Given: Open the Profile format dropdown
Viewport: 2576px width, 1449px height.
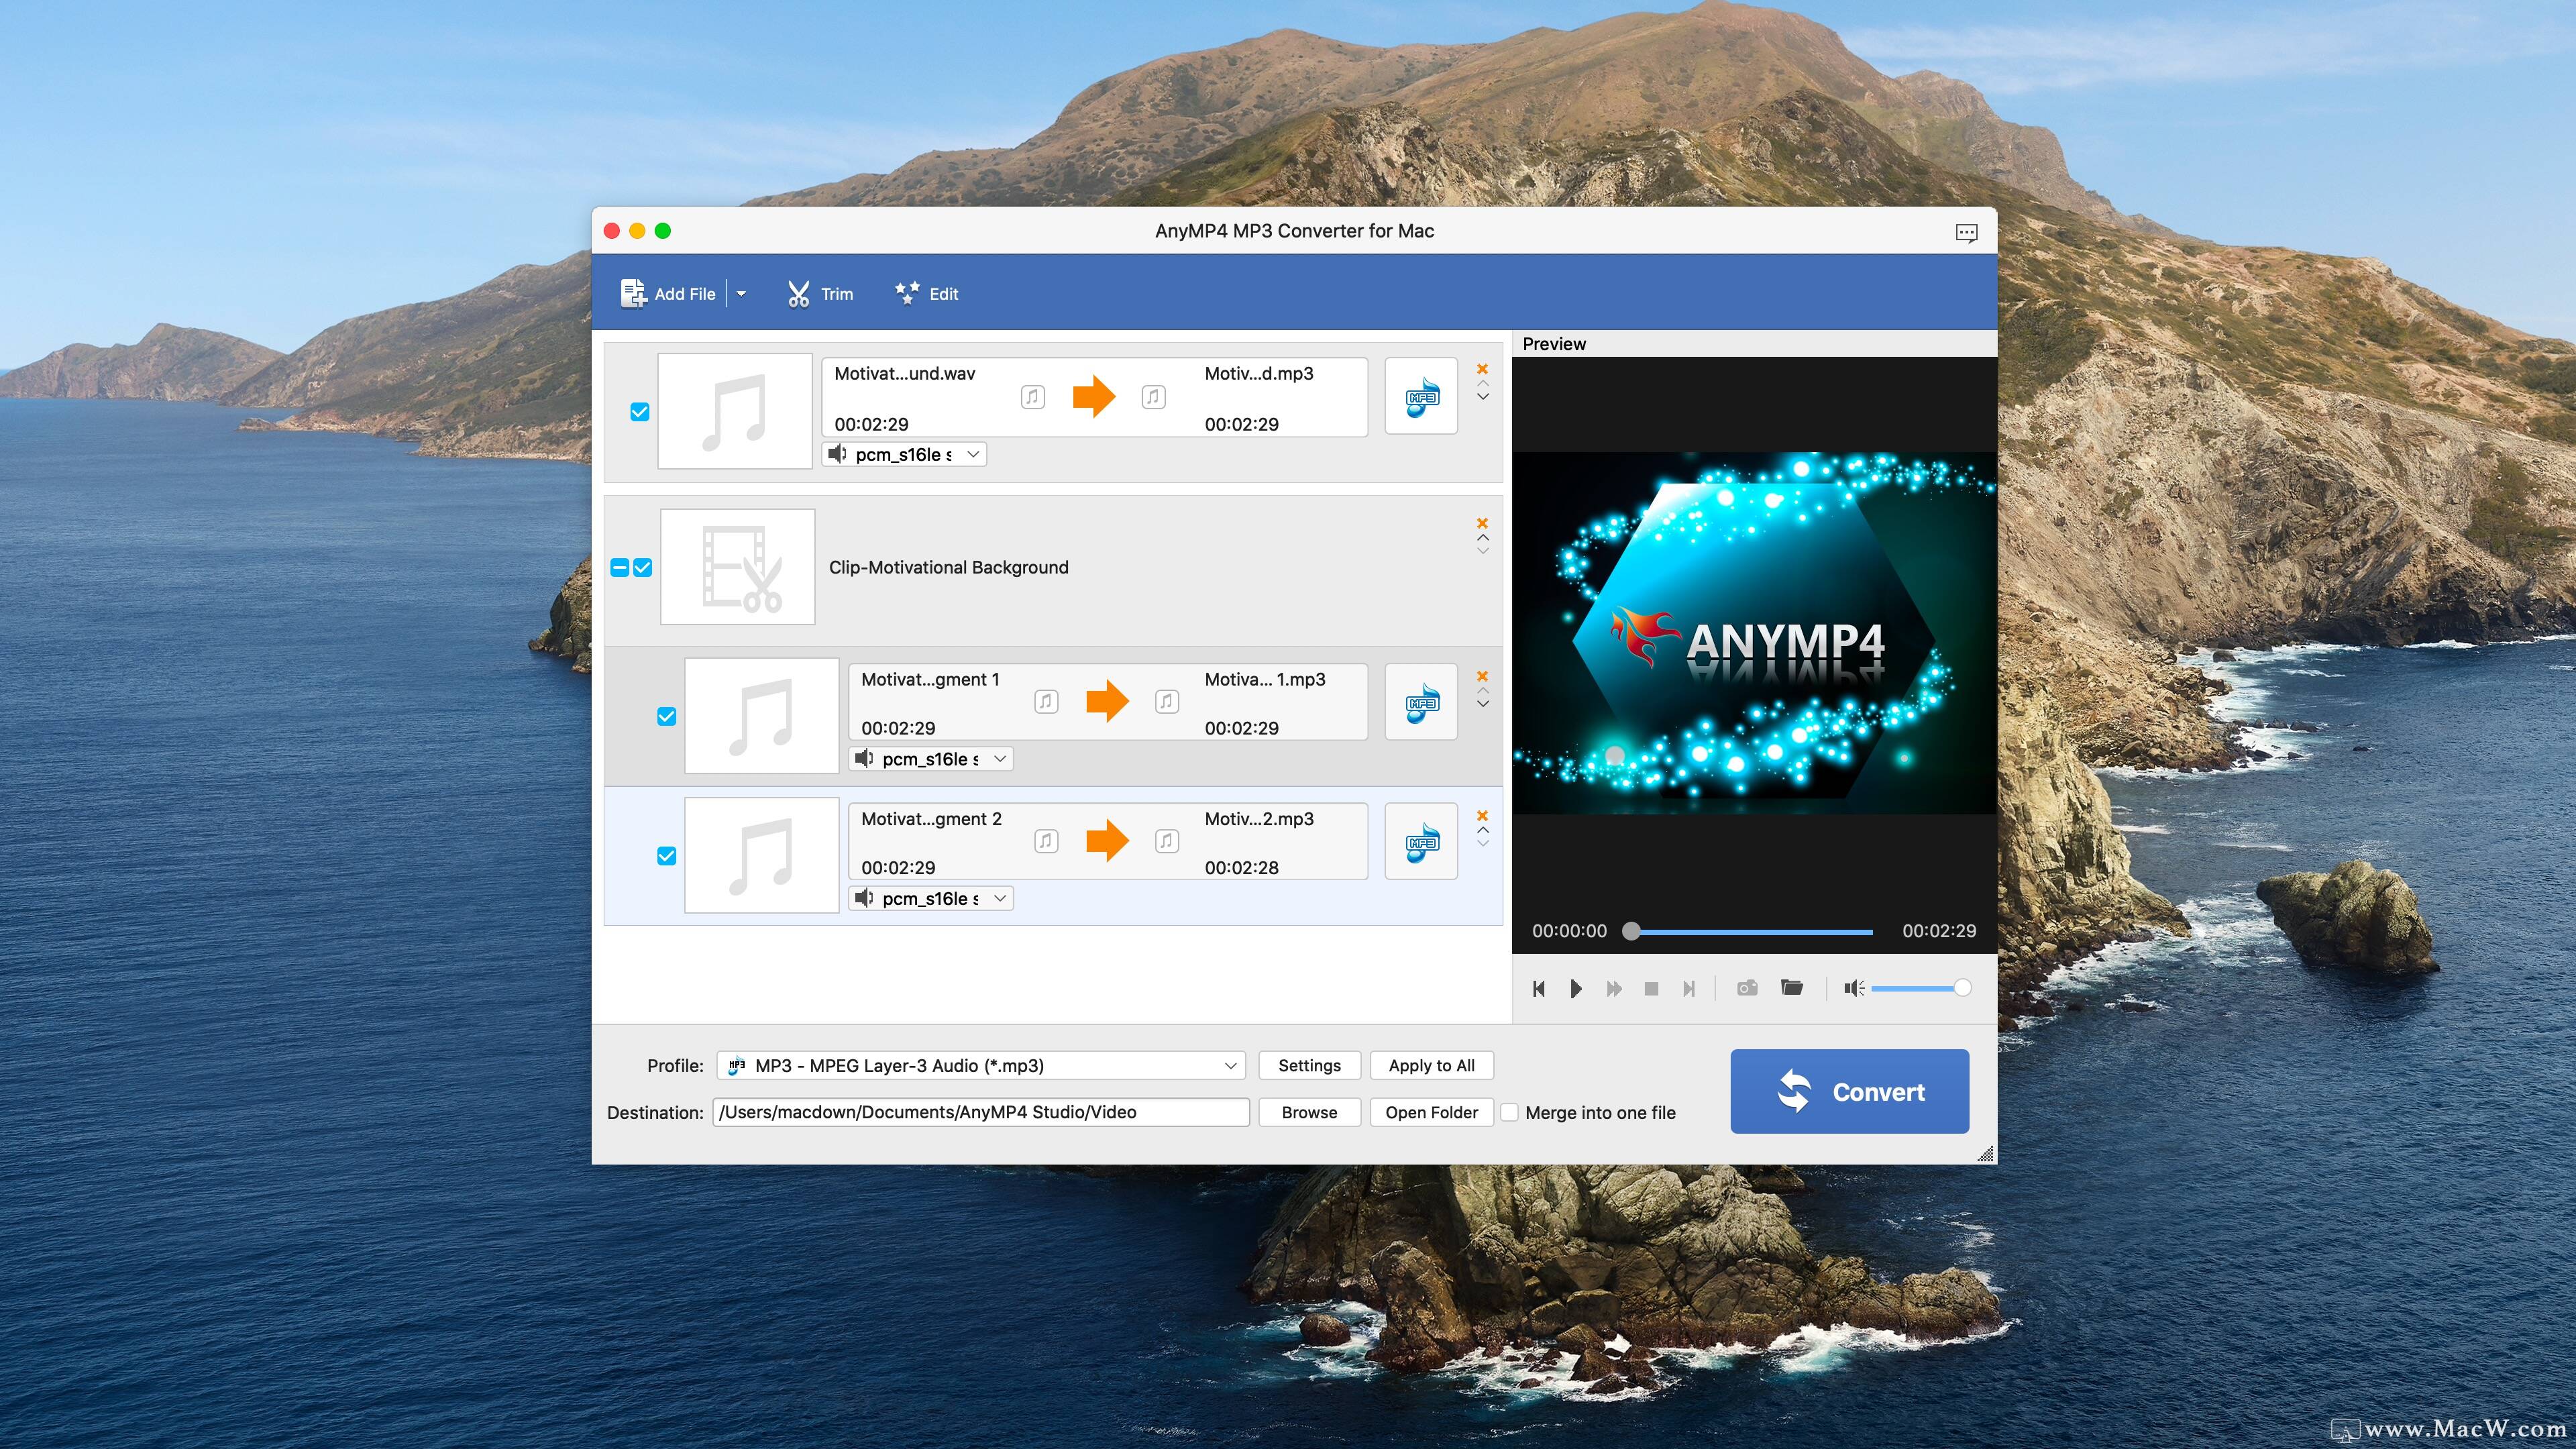Looking at the screenshot, I should click(981, 1066).
